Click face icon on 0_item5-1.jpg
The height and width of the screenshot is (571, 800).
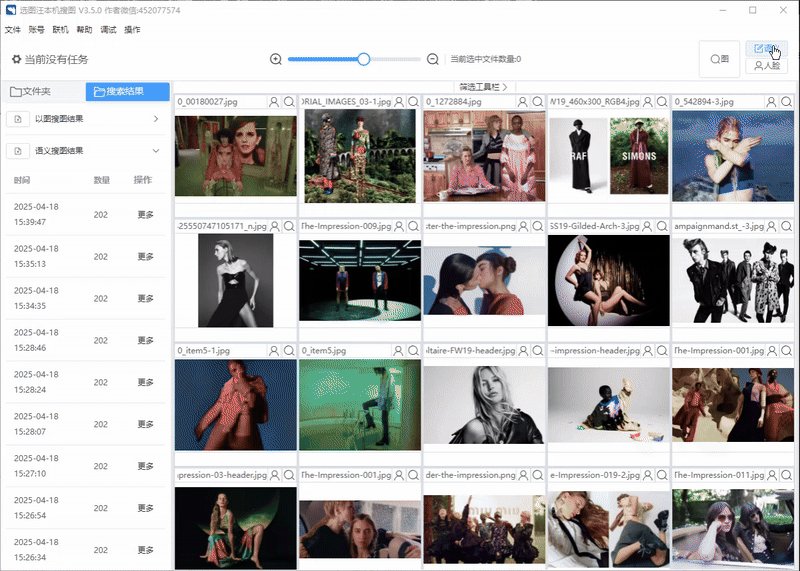point(274,352)
